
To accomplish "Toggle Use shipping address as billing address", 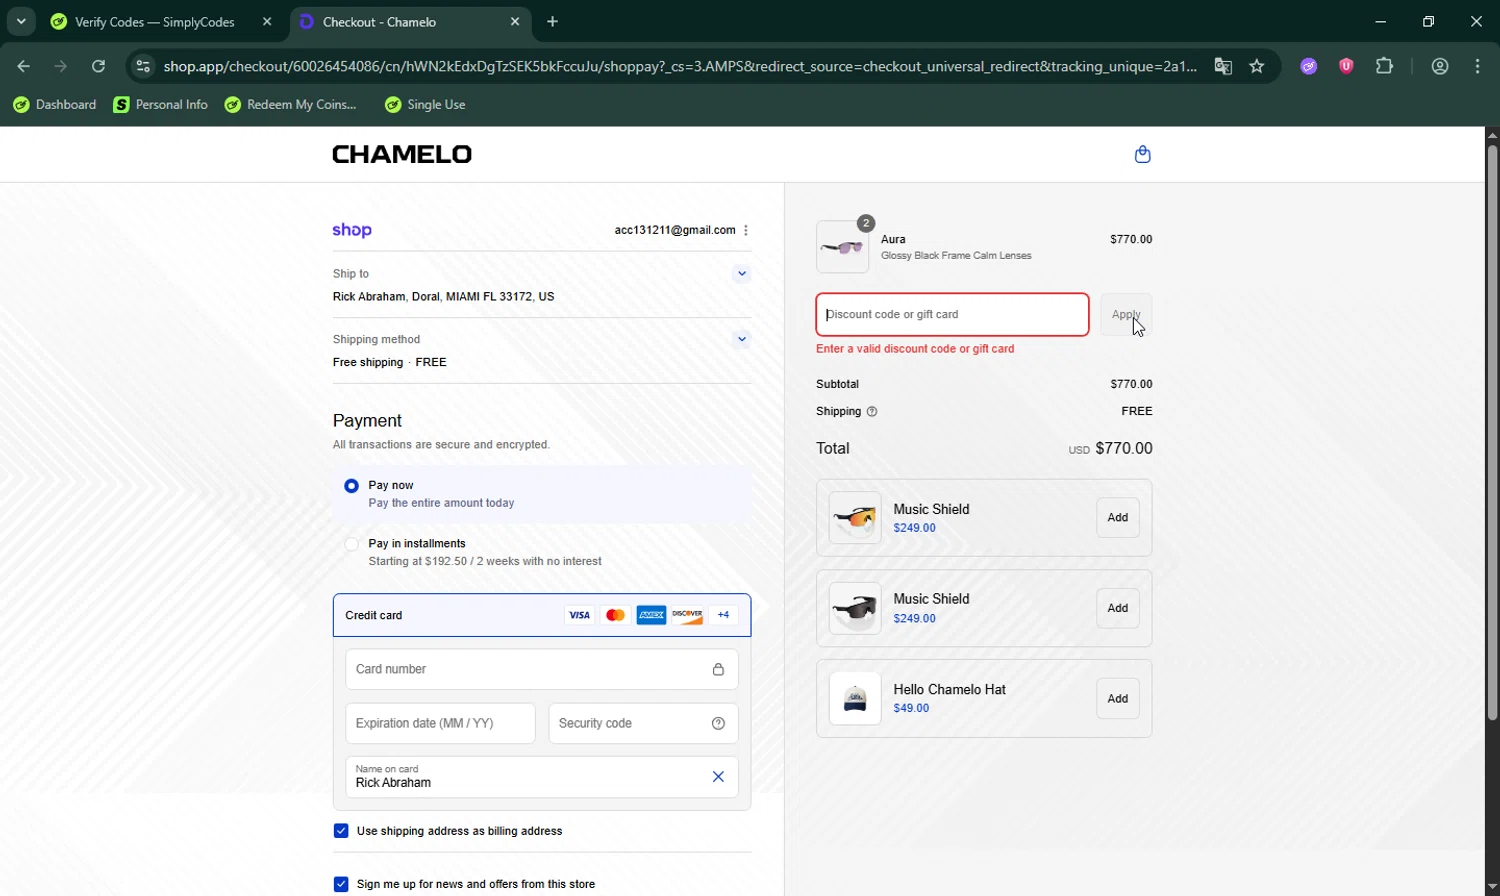I will coord(341,831).
